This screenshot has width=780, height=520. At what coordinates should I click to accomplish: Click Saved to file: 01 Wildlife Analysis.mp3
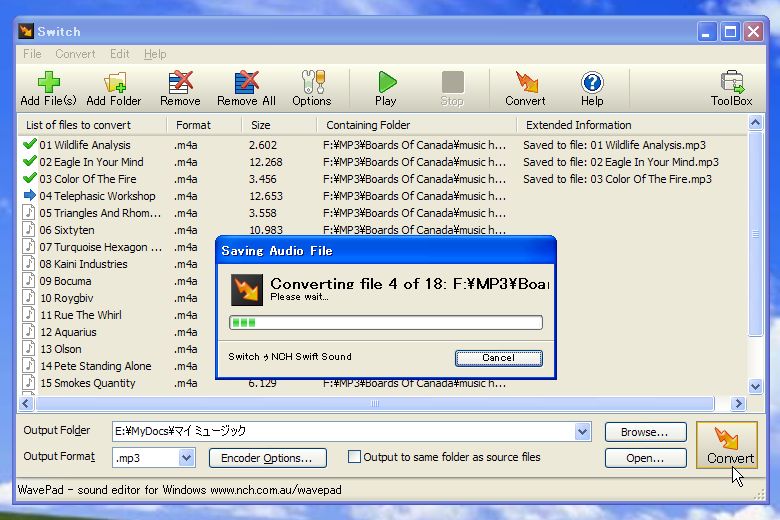pyautogui.click(x=614, y=145)
